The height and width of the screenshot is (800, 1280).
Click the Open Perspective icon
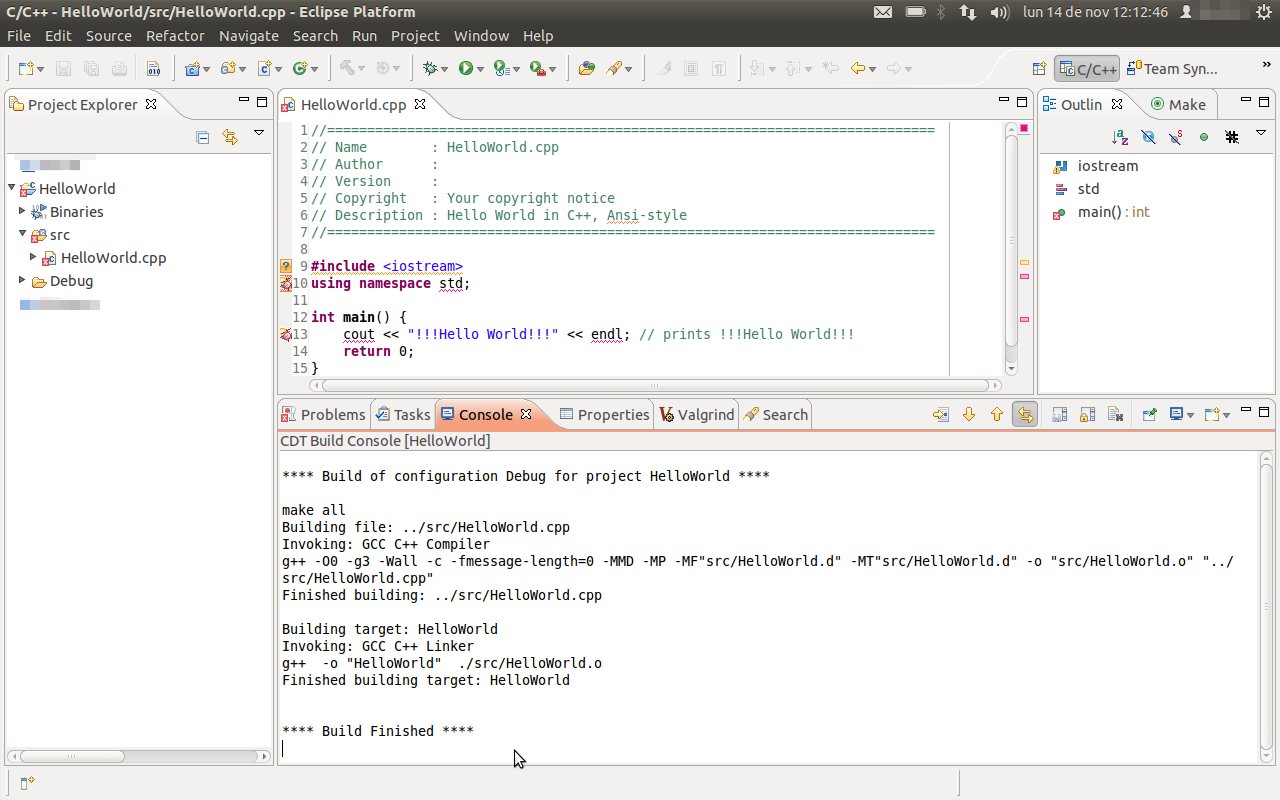pos(1040,68)
